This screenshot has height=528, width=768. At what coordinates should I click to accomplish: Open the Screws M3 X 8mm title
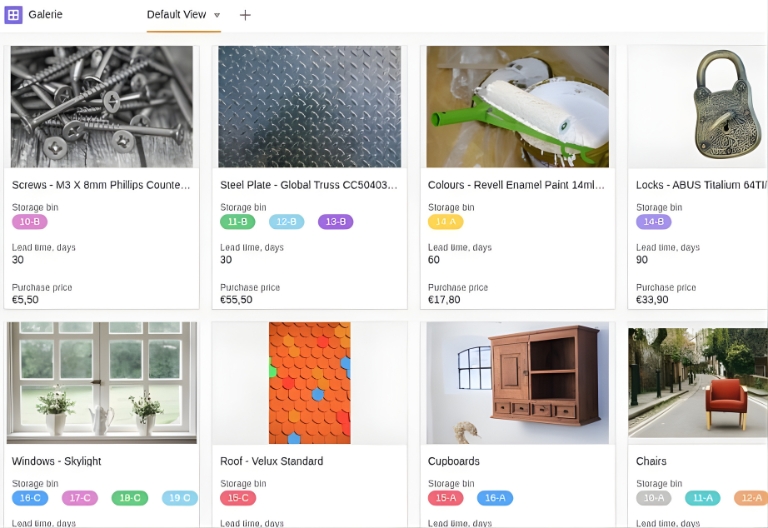pos(100,185)
